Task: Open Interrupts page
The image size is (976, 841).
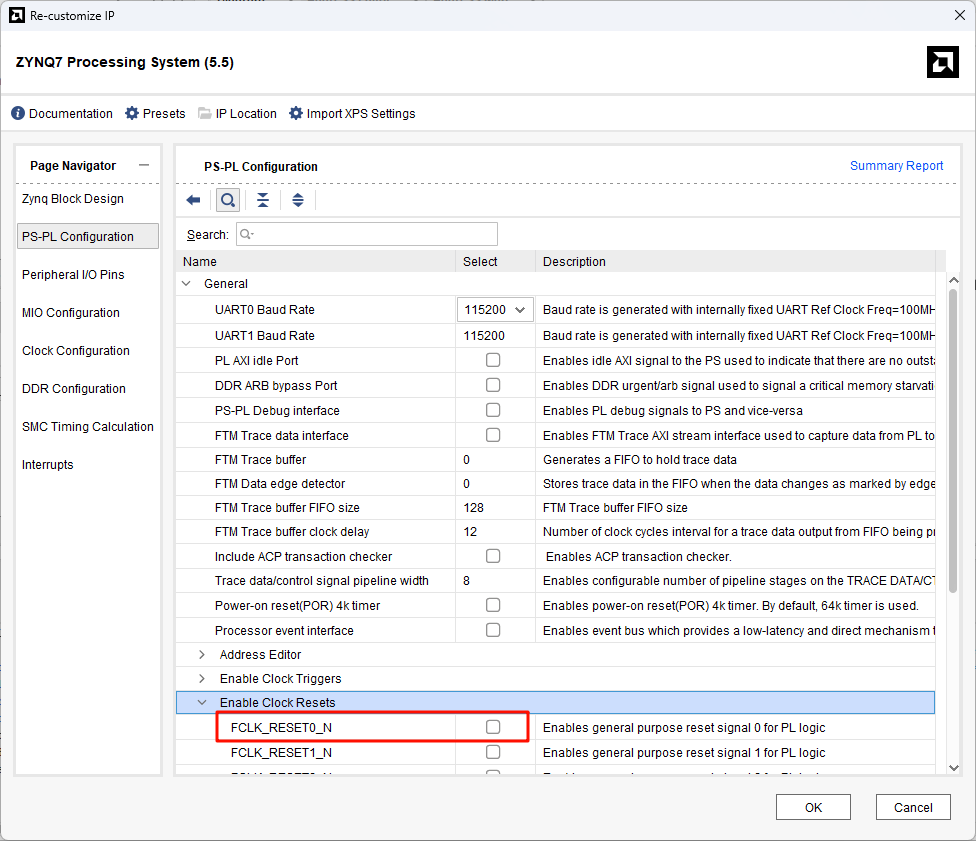Action: [47, 464]
